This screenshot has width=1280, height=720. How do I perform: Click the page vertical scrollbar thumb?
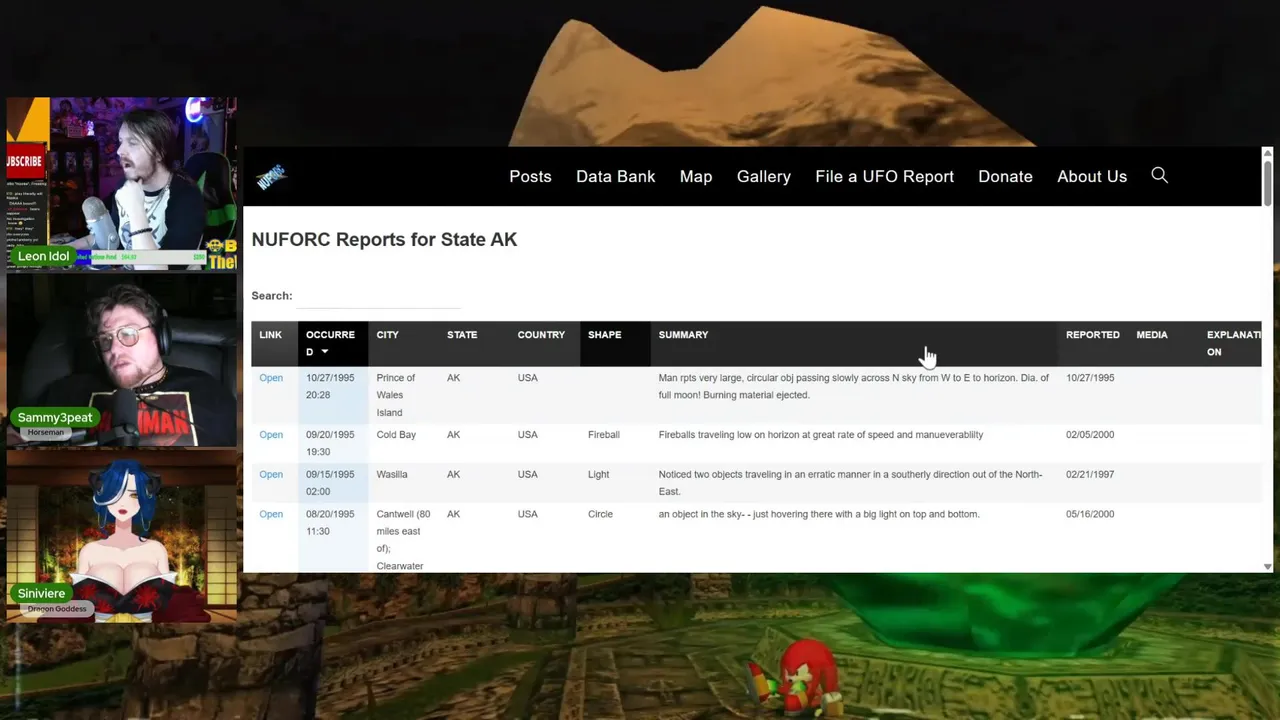[1268, 184]
